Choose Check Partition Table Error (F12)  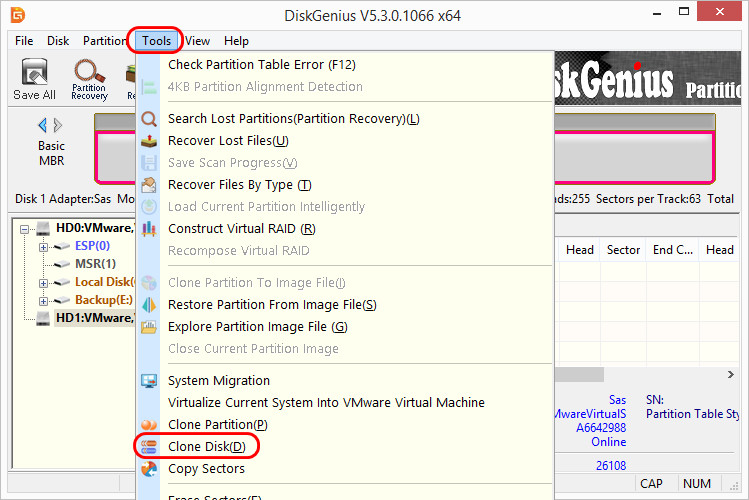262,64
